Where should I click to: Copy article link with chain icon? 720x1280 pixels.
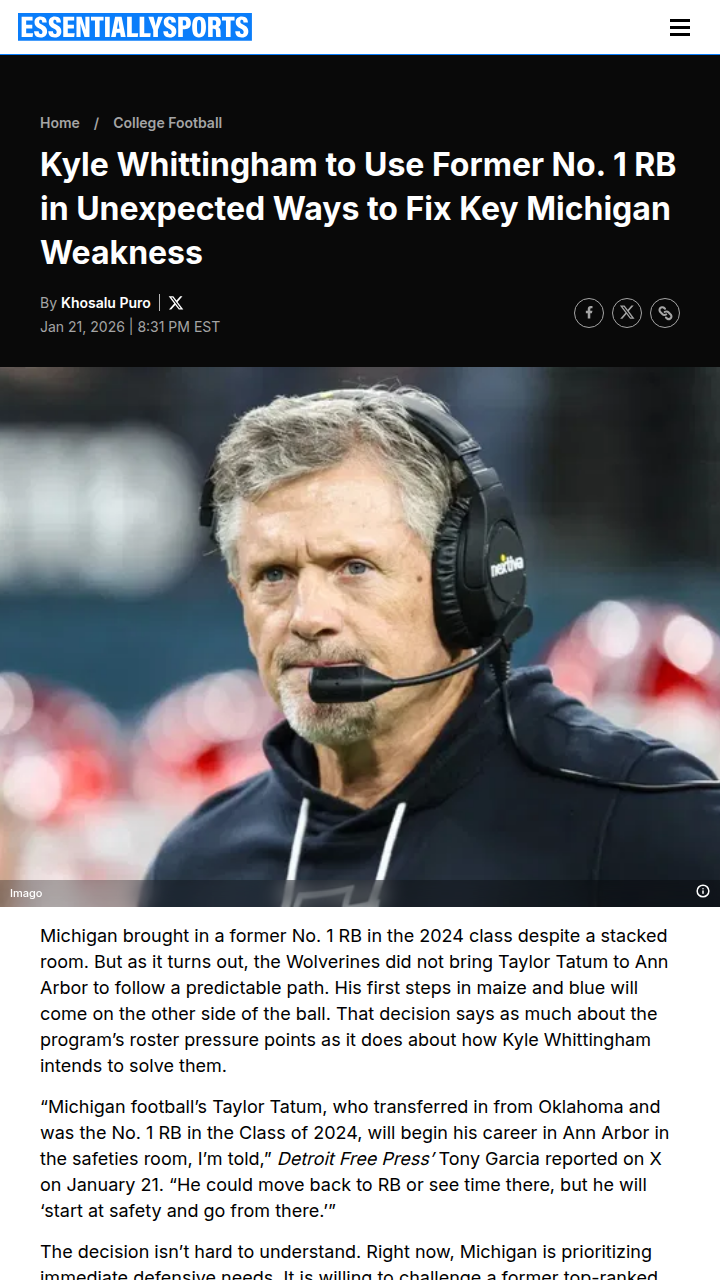click(665, 313)
